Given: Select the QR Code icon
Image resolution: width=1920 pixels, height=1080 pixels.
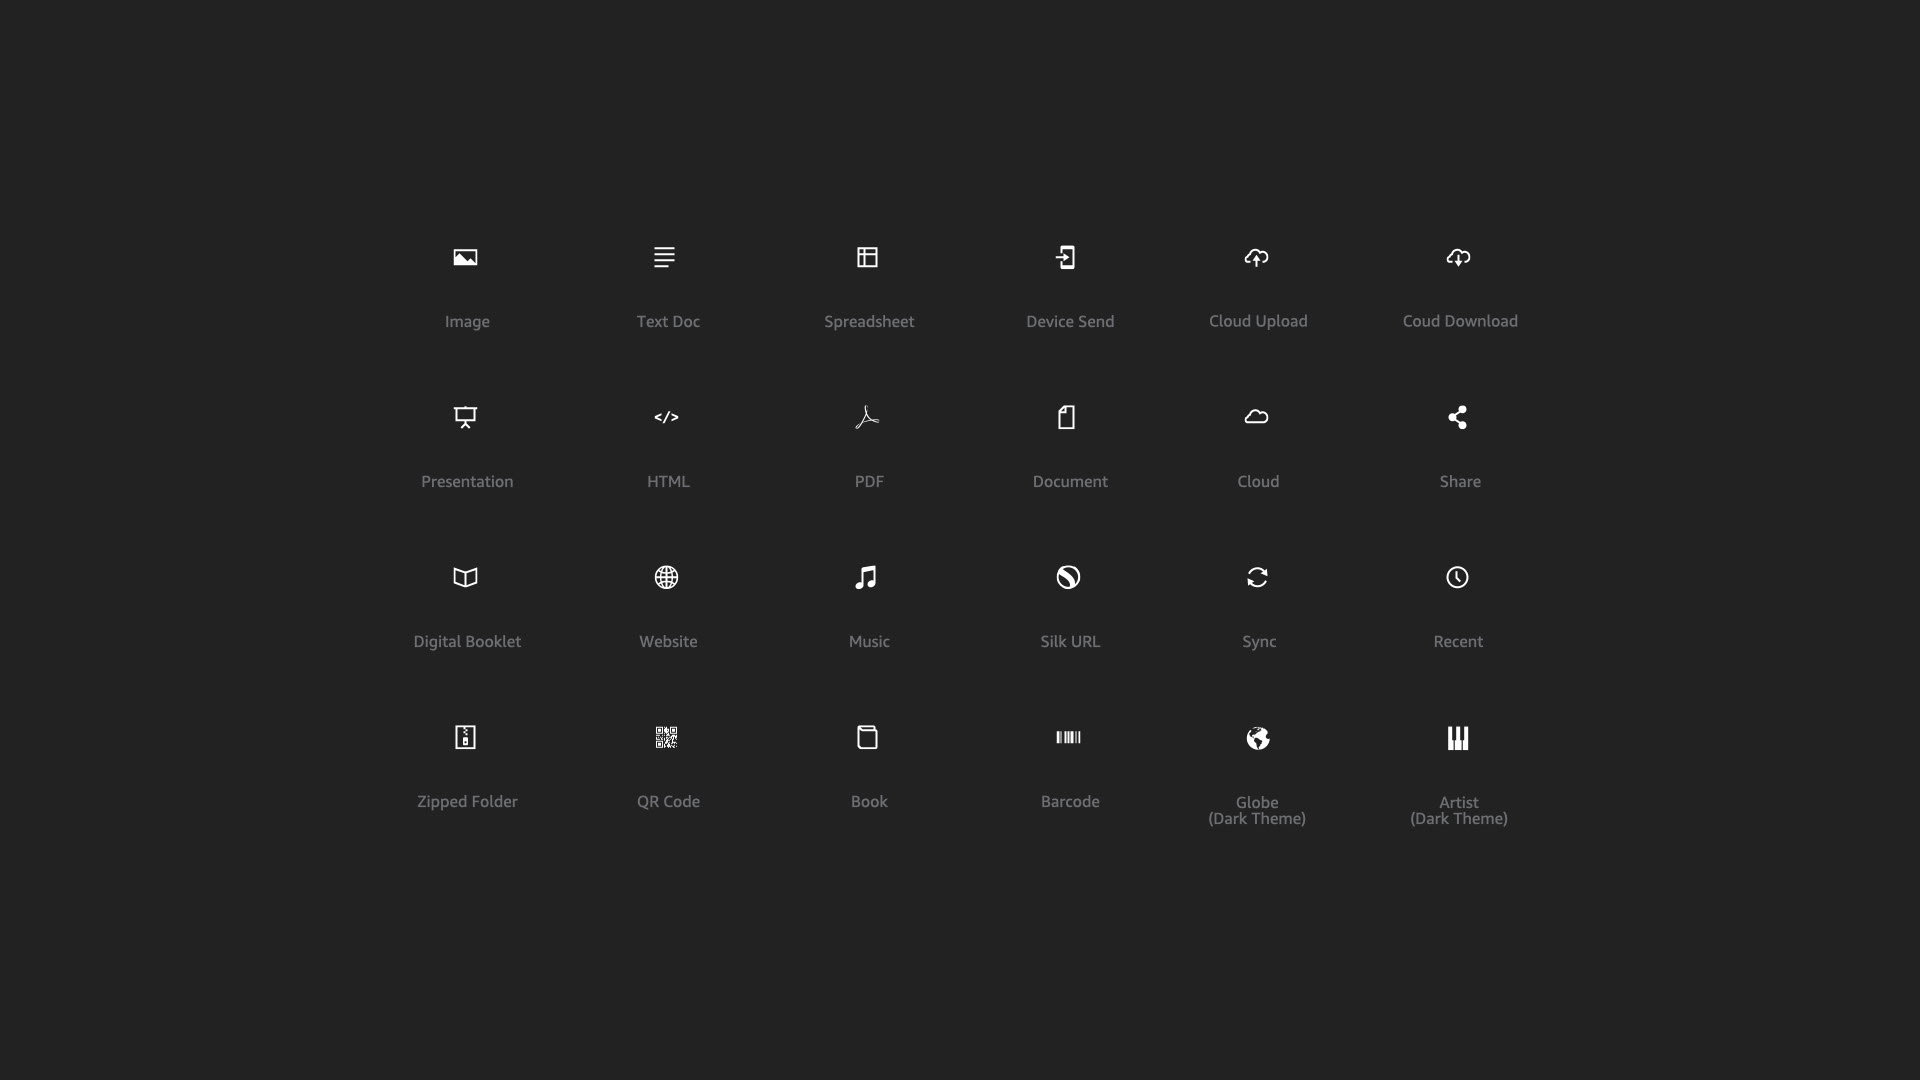Looking at the screenshot, I should pyautogui.click(x=666, y=737).
